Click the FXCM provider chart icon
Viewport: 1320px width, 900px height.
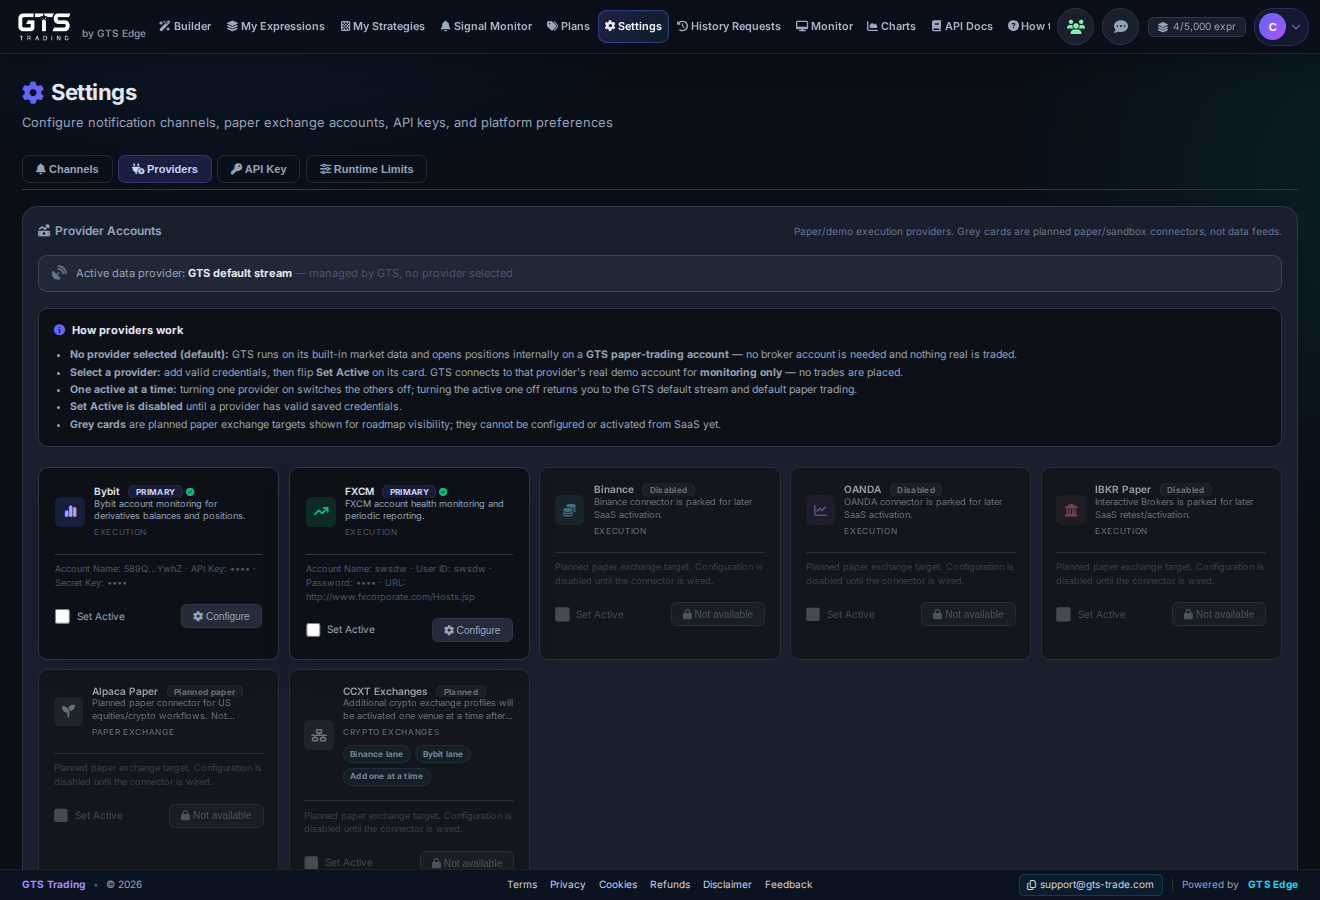pos(321,511)
